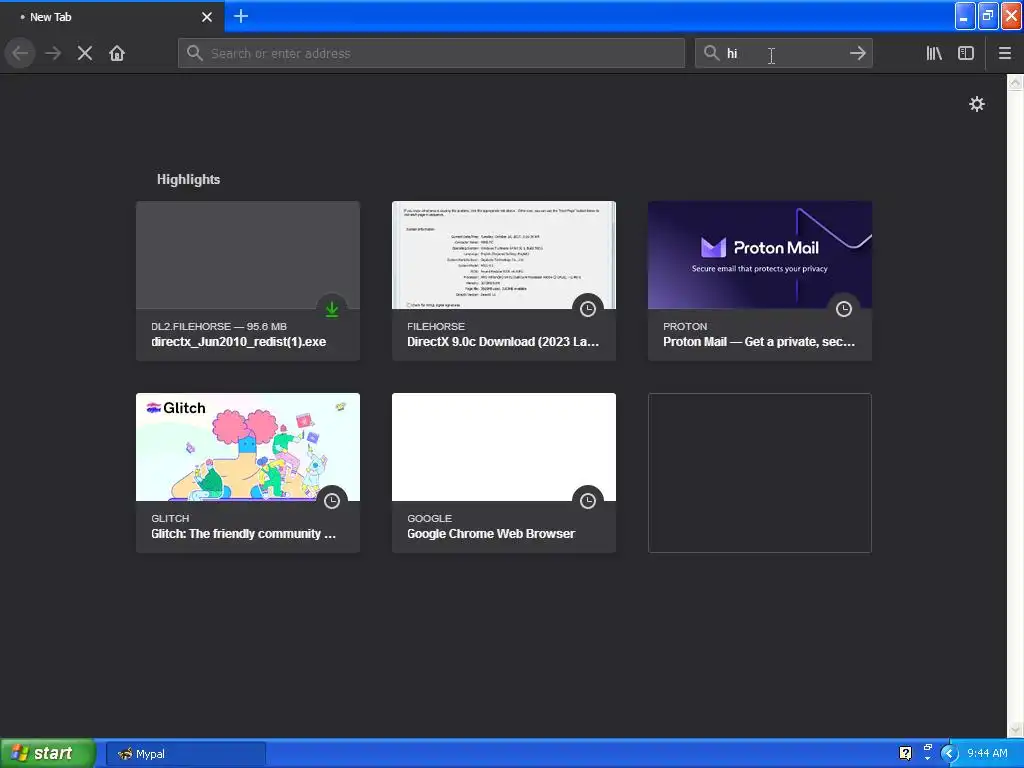Click Google Chrome Web Browser title
The height and width of the screenshot is (768, 1024).
tap(491, 534)
